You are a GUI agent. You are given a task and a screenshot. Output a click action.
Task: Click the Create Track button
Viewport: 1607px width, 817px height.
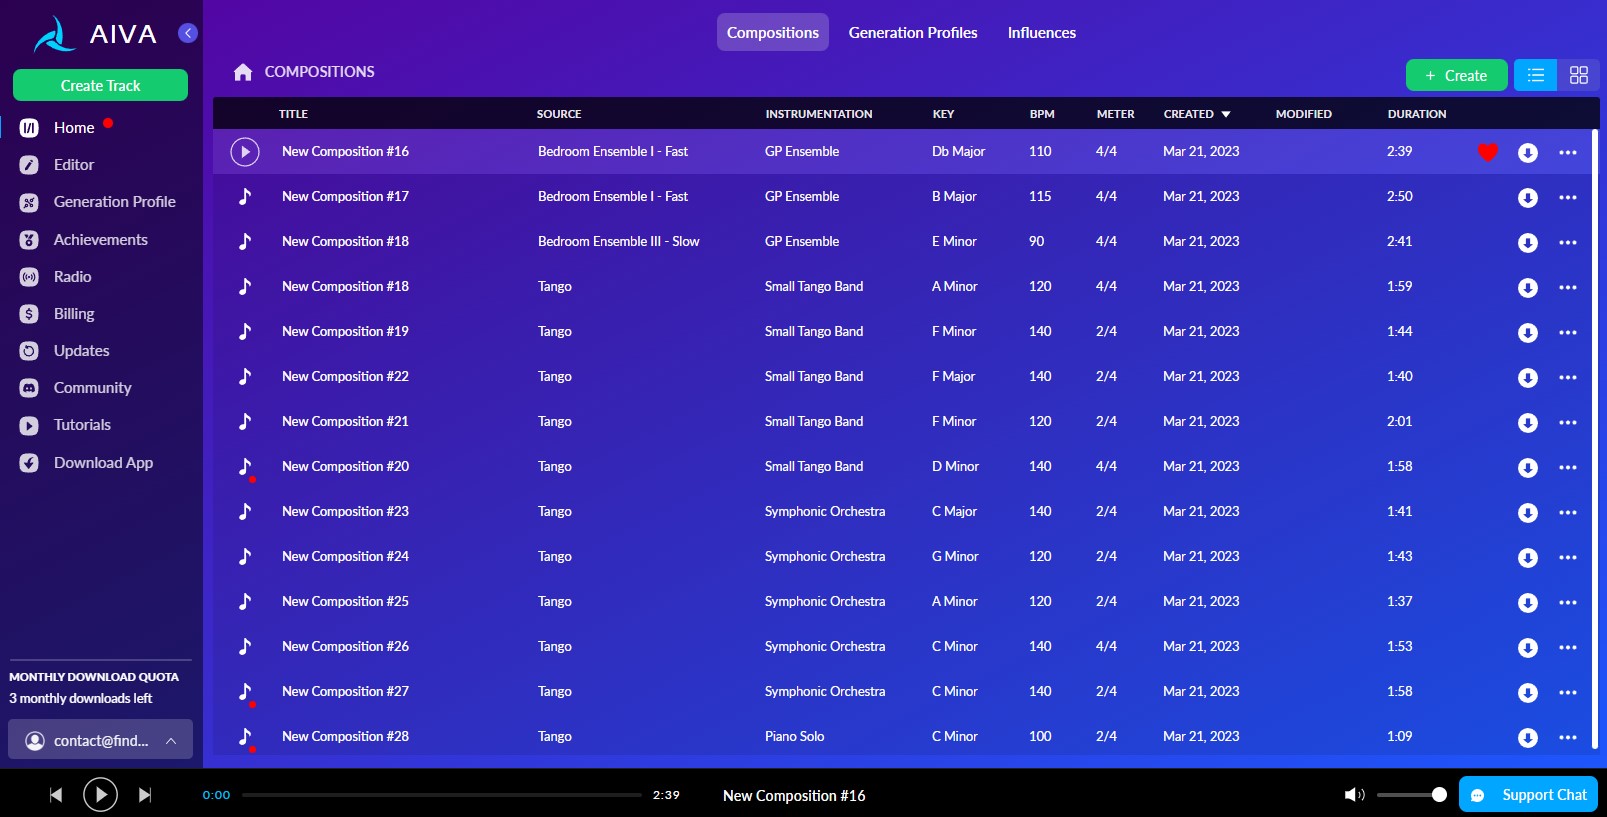click(100, 85)
